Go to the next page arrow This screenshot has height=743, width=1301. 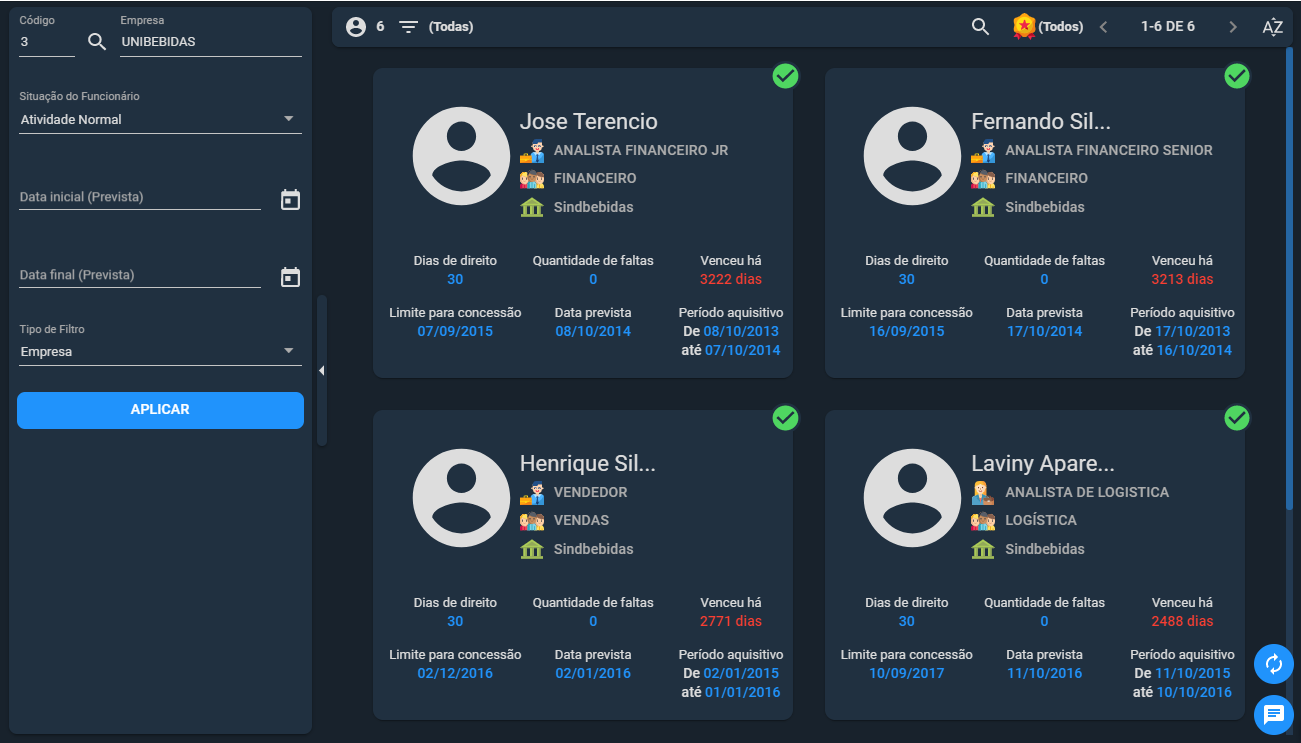point(1233,27)
